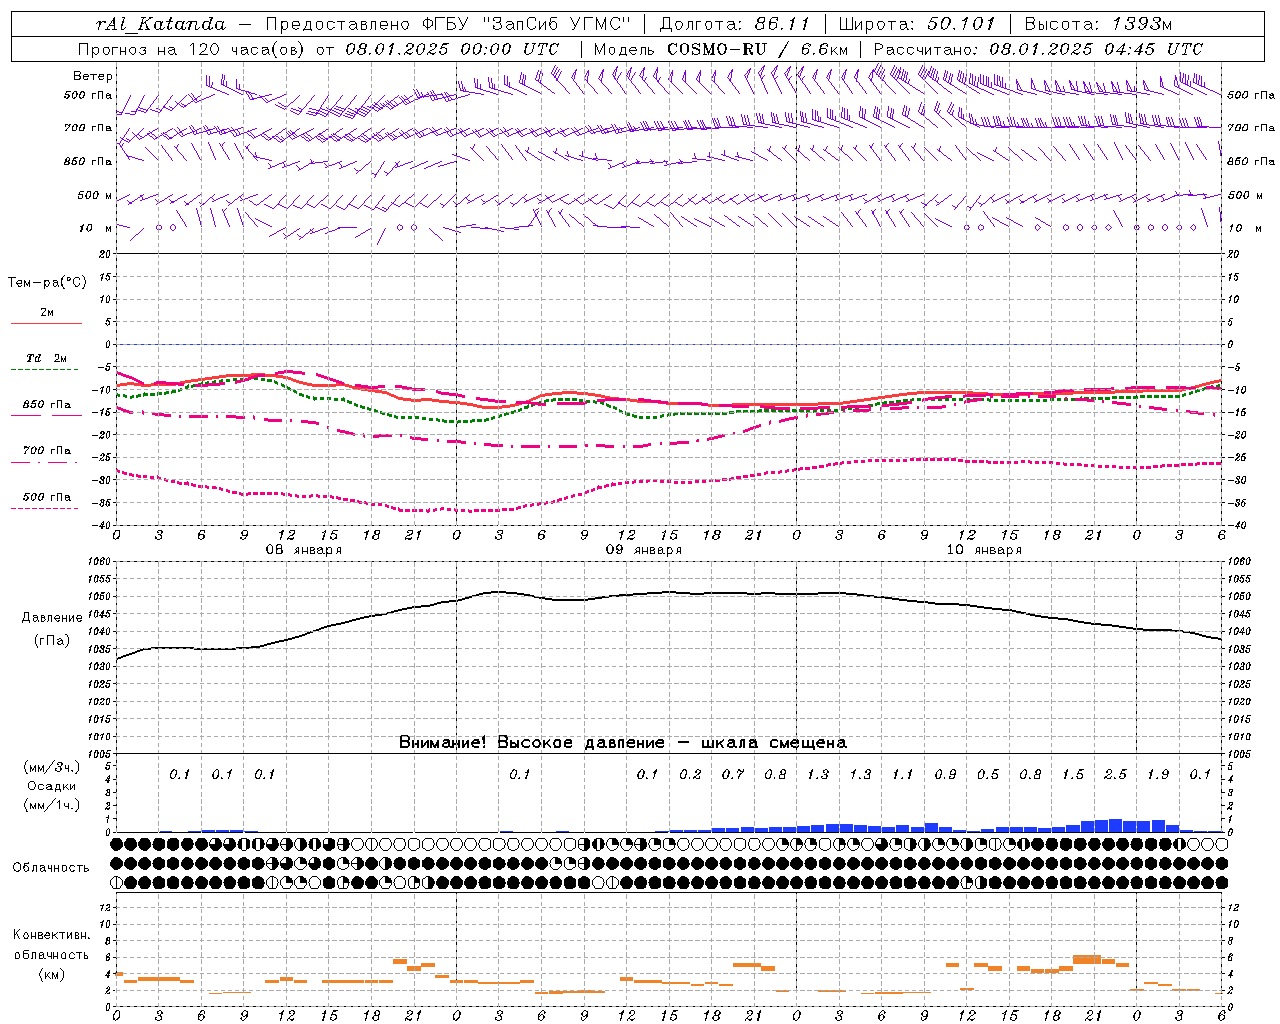1280x1024 pixels.
Task: Click the station title rAi_Katanda
Action: click(x=161, y=24)
